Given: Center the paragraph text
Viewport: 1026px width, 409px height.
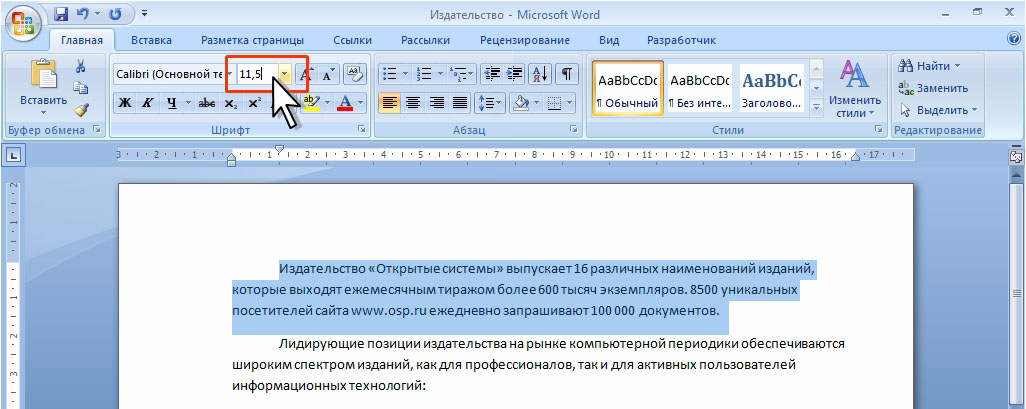Looking at the screenshot, I should (x=413, y=103).
